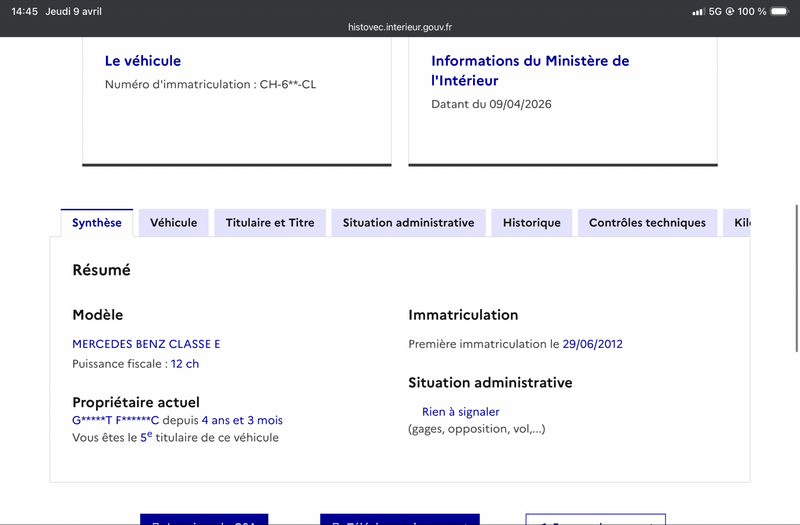Click the Rien à signaler status text

coord(461,412)
